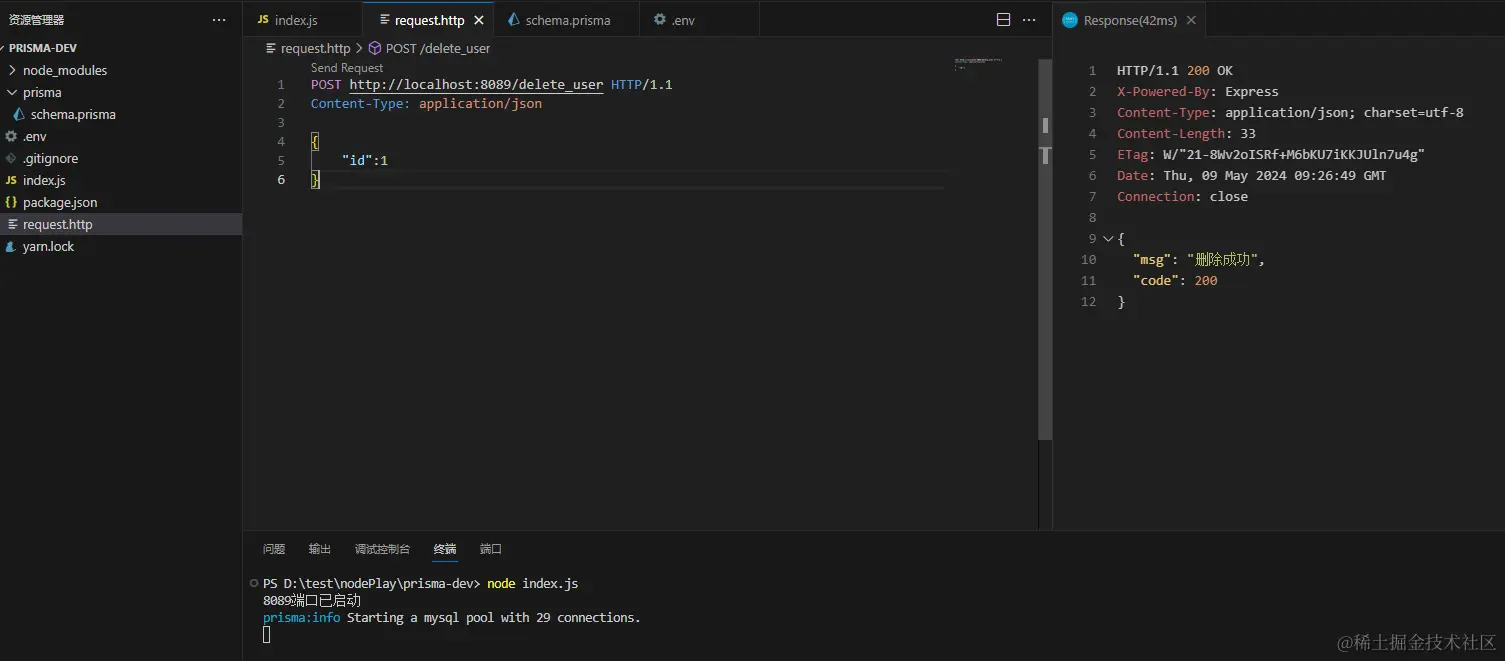This screenshot has height=661, width=1505.
Task: Focus the terminal cursor input
Action: (267, 634)
